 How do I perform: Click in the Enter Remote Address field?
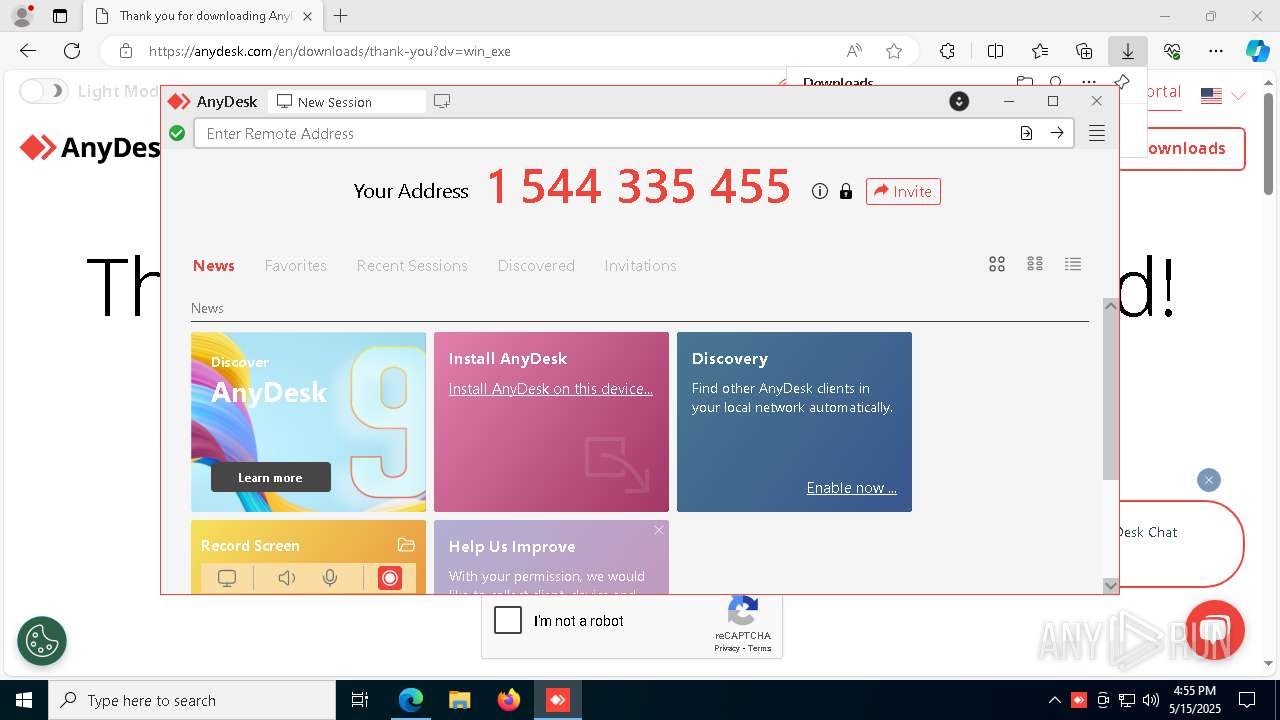[604, 133]
